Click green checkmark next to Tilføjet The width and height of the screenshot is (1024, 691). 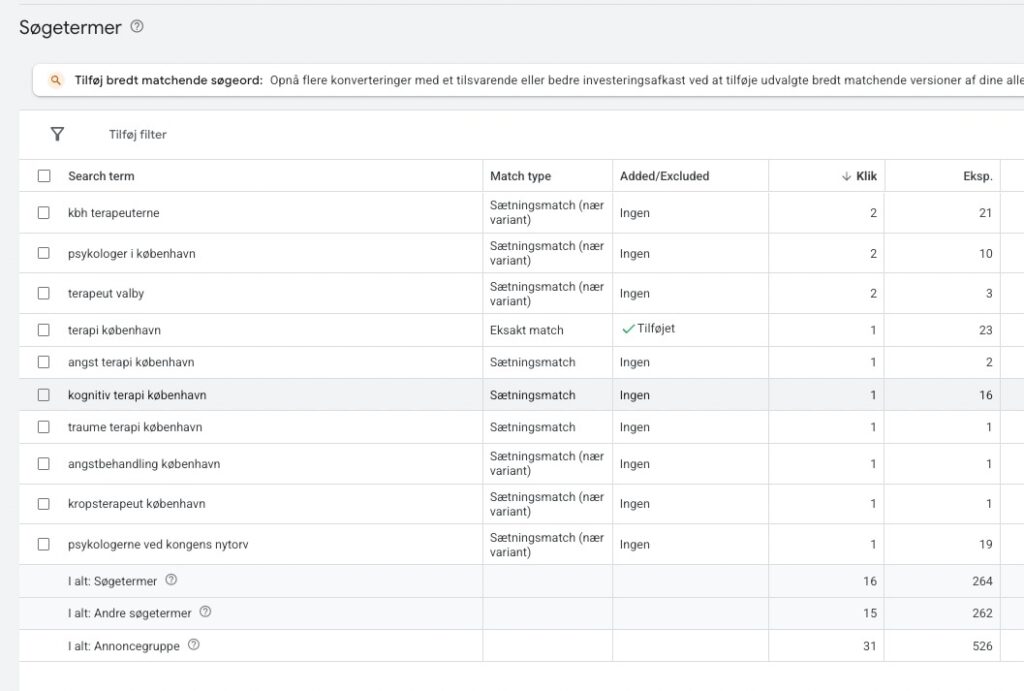628,329
